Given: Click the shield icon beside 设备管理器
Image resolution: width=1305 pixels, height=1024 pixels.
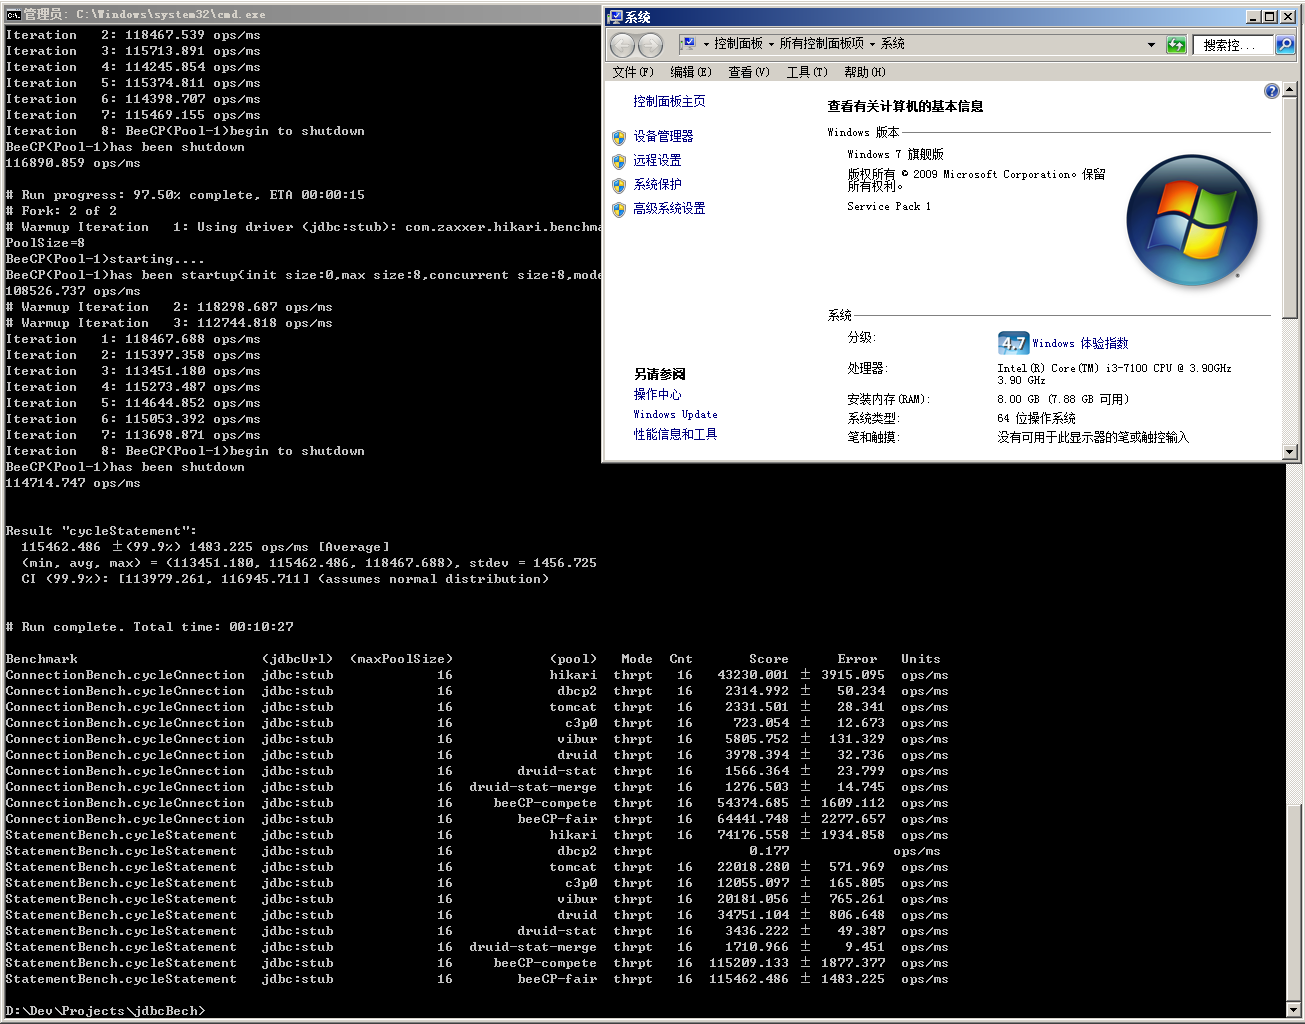Looking at the screenshot, I should coord(620,136).
